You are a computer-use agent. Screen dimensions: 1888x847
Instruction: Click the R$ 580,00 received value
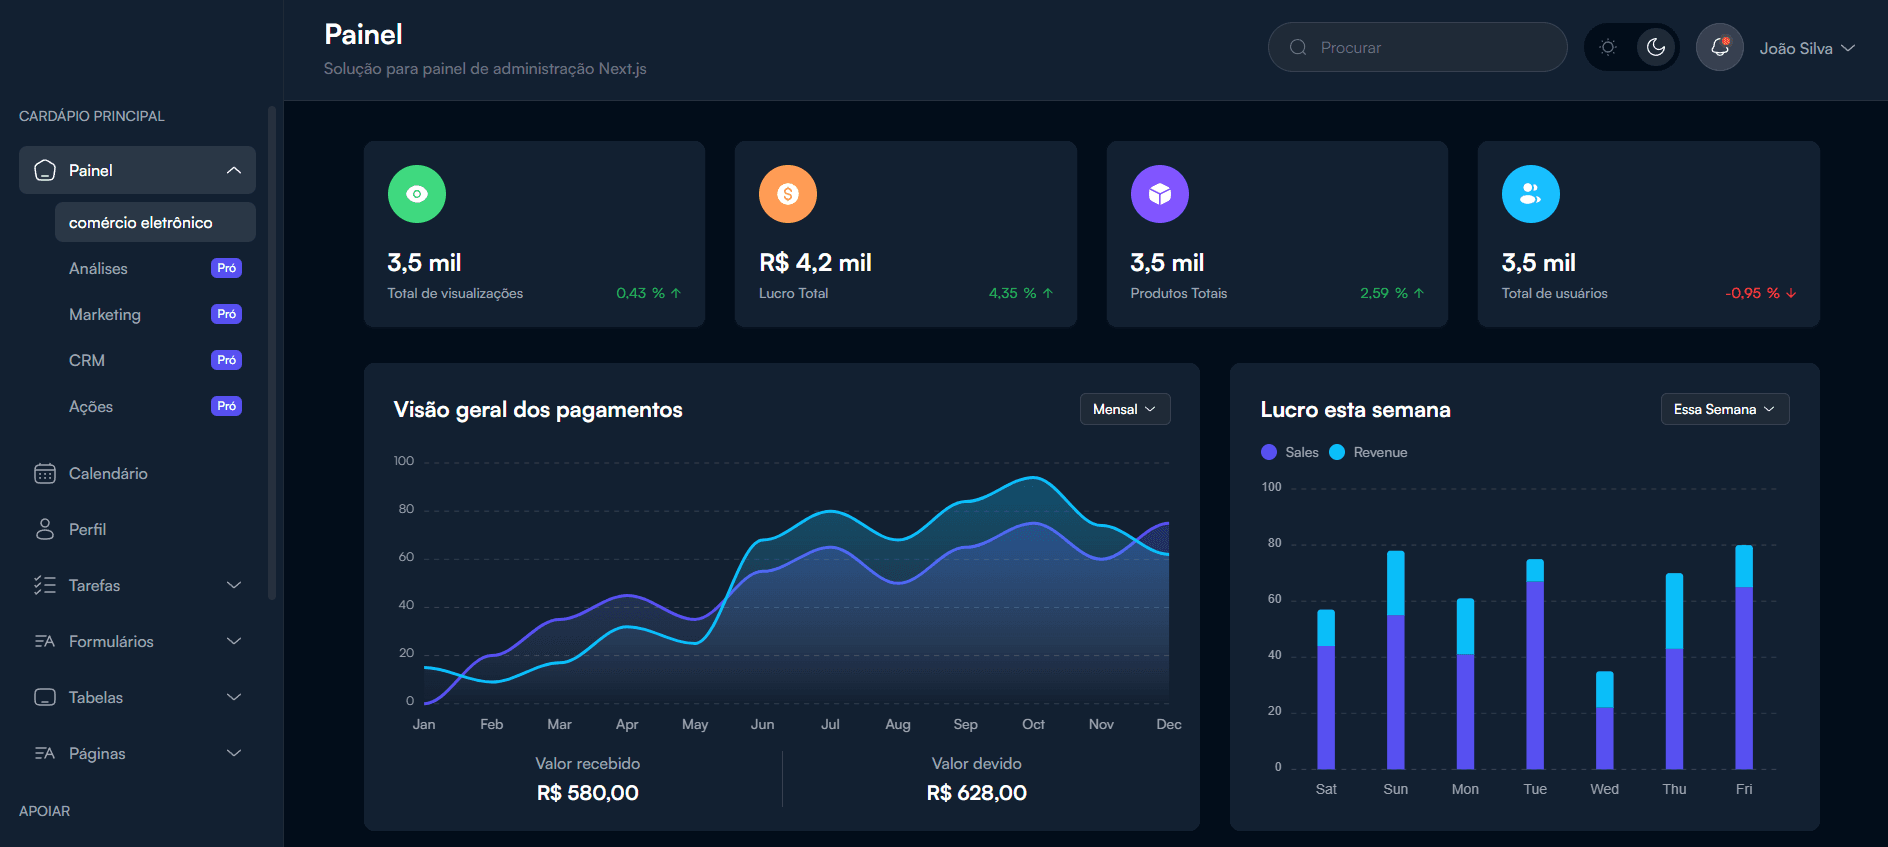[x=588, y=793]
